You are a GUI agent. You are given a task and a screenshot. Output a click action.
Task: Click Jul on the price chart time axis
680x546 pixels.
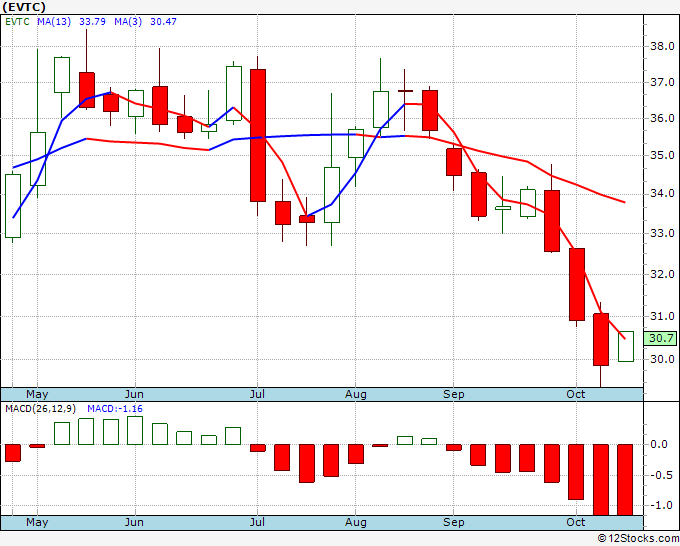pos(257,394)
